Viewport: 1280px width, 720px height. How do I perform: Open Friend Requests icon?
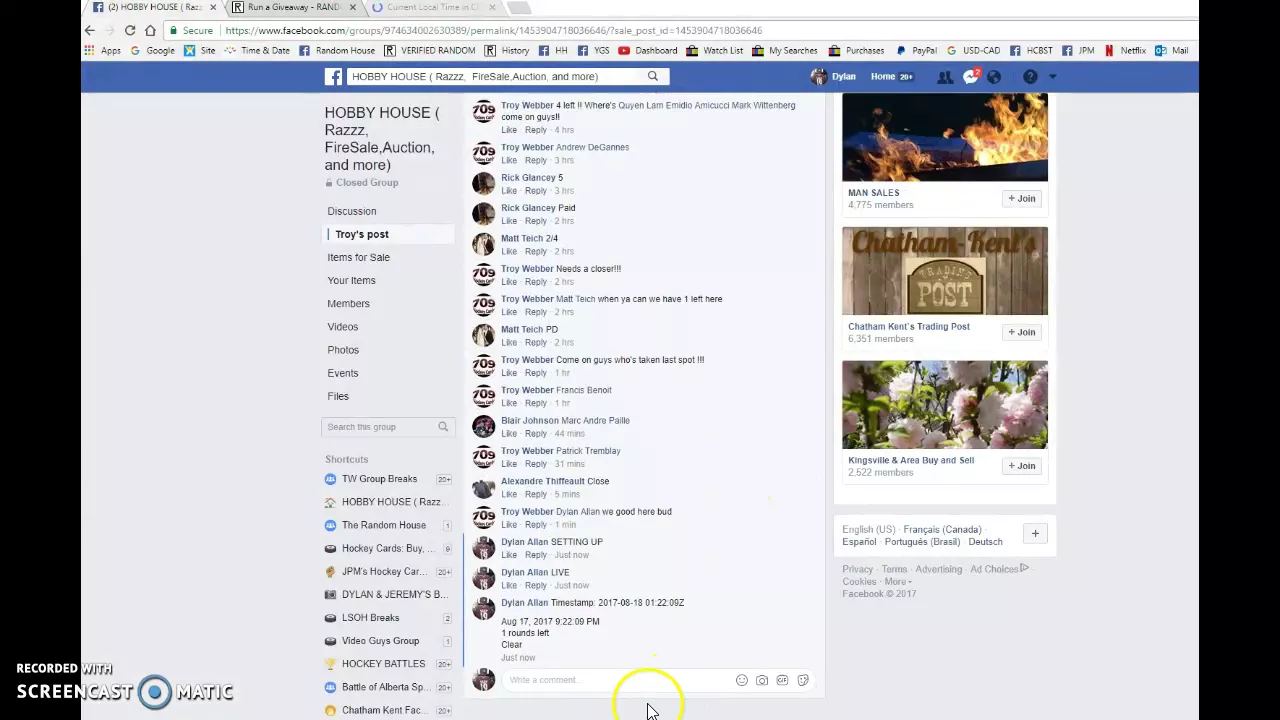(x=944, y=77)
